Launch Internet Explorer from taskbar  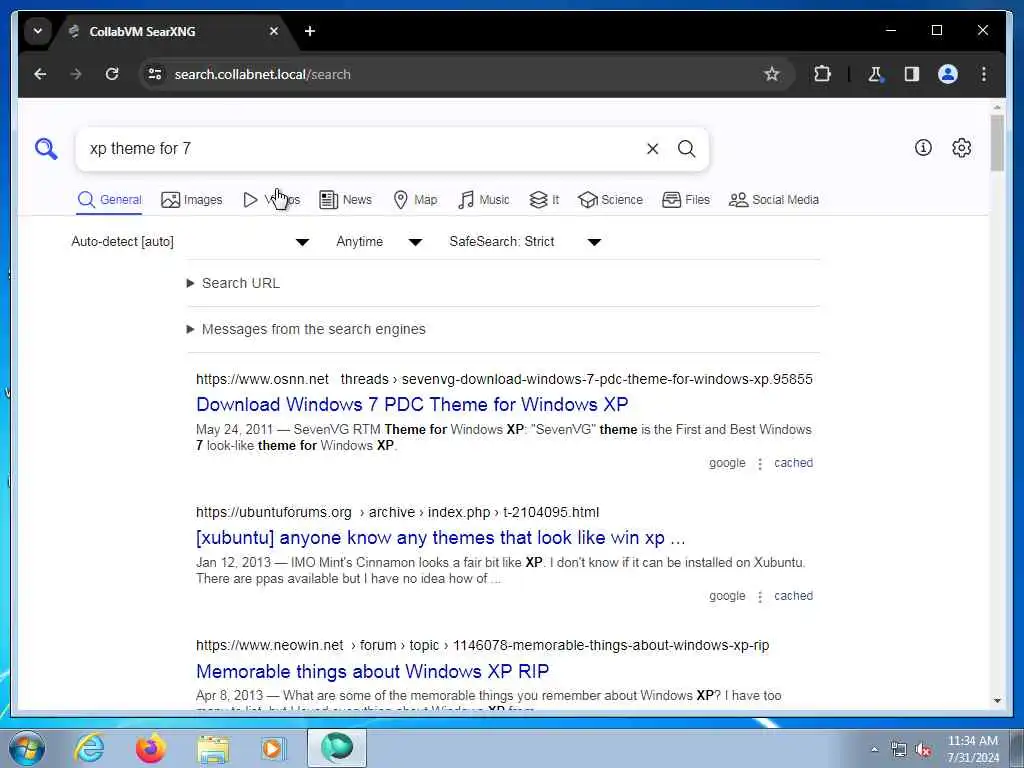tap(89, 748)
